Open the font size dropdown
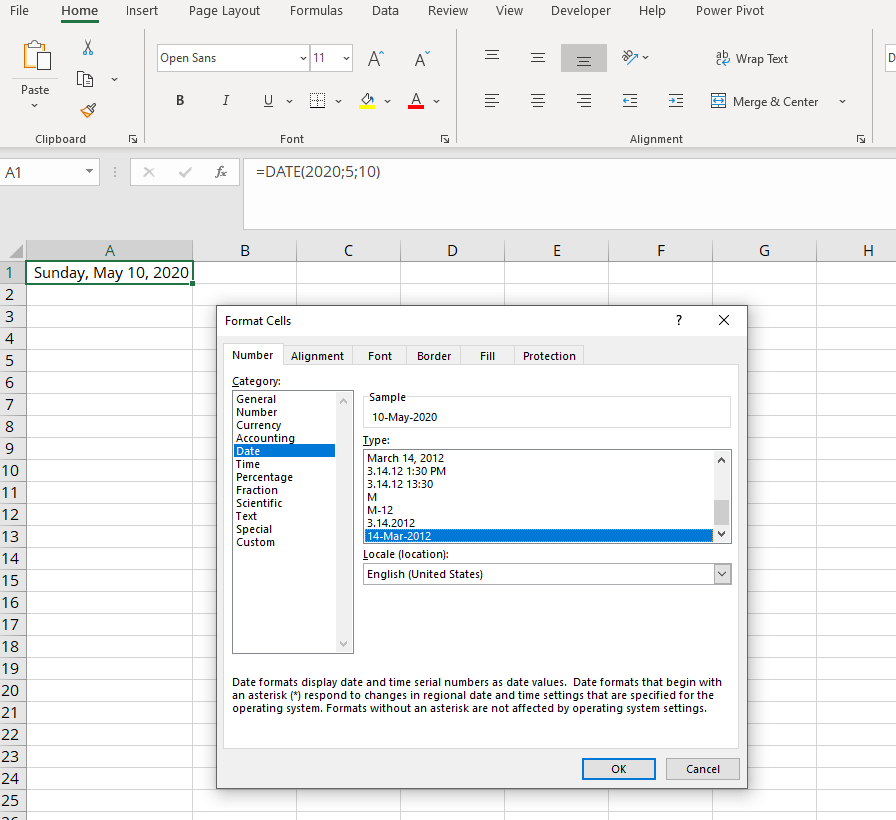The image size is (896, 820). tap(346, 58)
